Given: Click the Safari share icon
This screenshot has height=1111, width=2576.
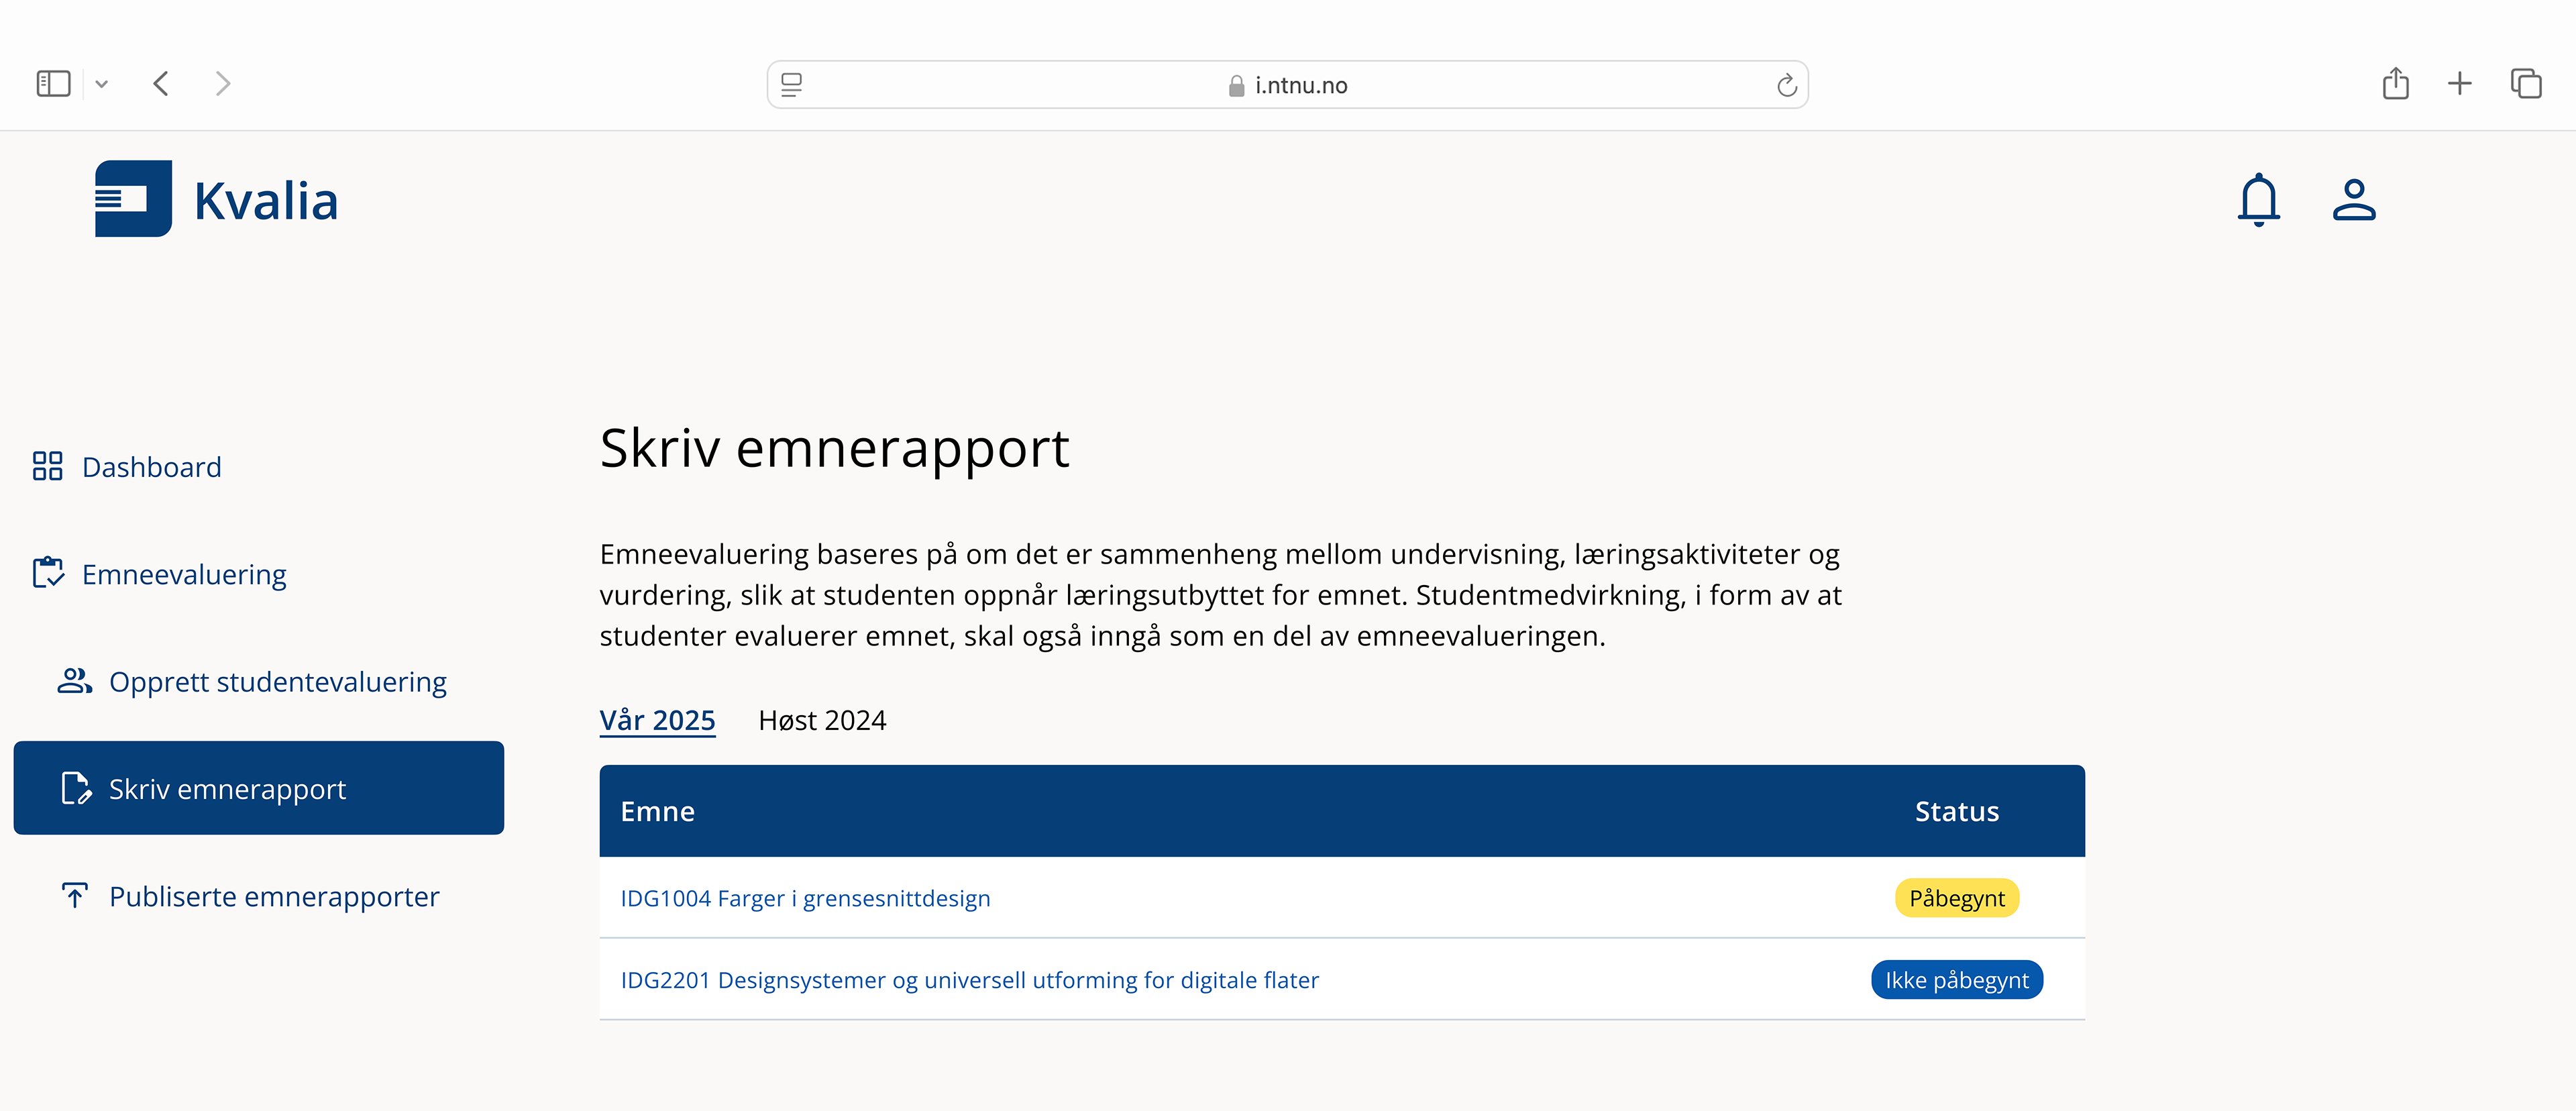Looking at the screenshot, I should coord(2395,84).
